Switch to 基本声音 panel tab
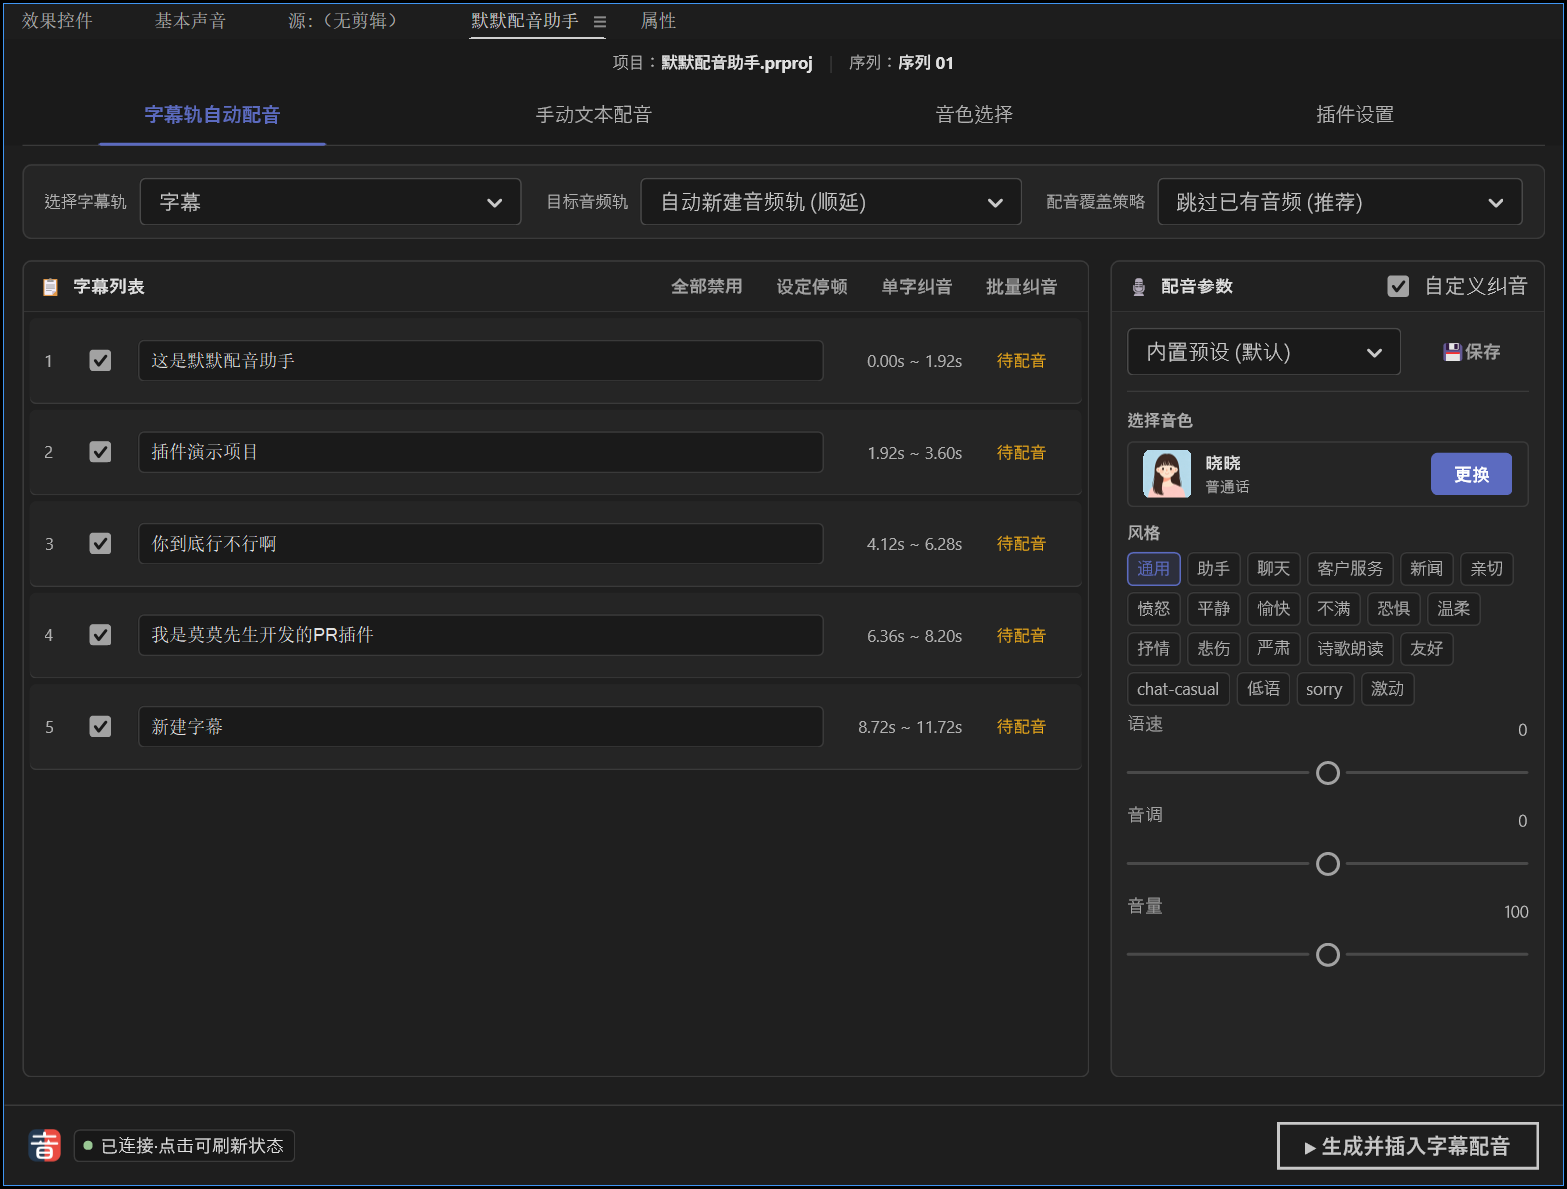The image size is (1567, 1189). point(190,21)
